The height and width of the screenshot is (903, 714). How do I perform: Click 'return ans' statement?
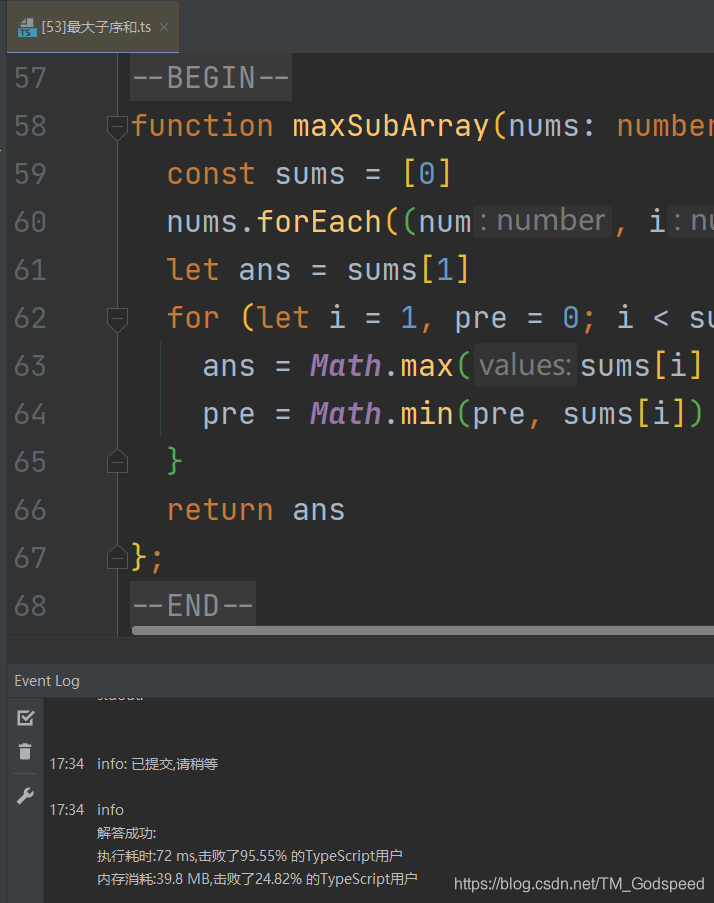tap(256, 510)
